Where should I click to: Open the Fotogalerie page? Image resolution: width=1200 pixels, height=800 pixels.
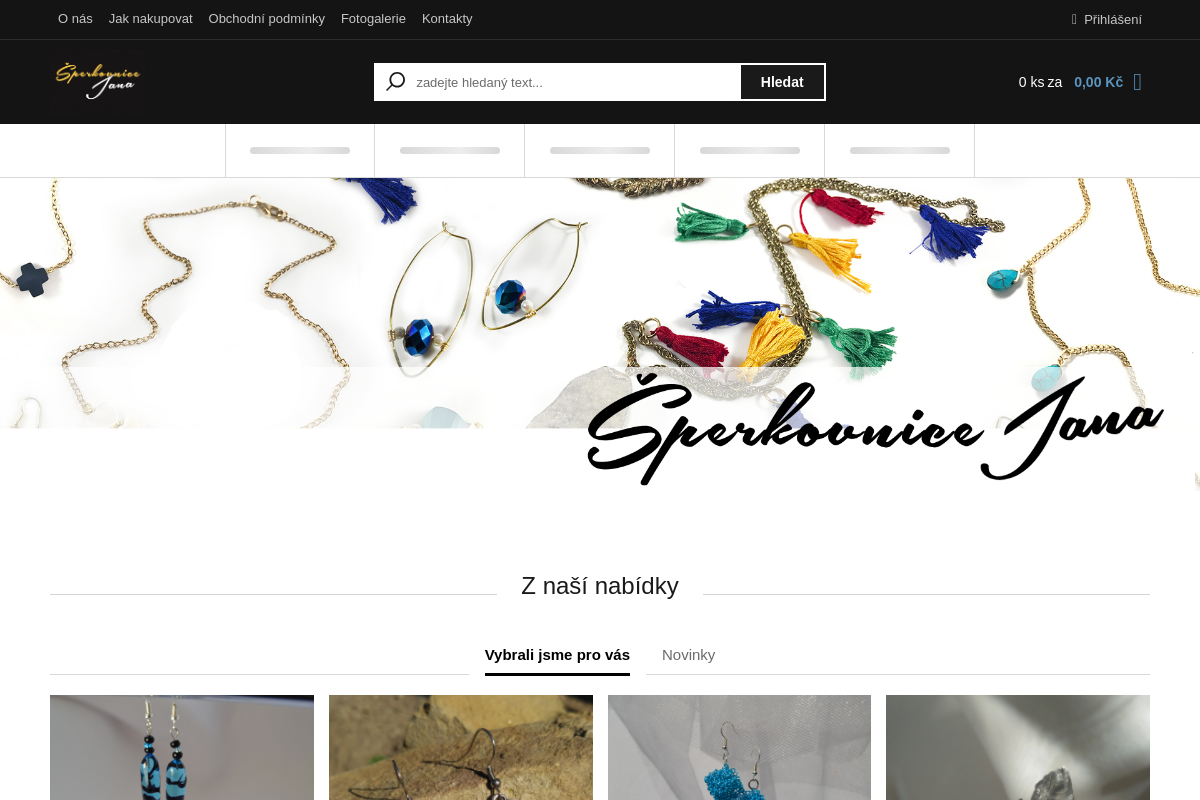click(x=373, y=19)
